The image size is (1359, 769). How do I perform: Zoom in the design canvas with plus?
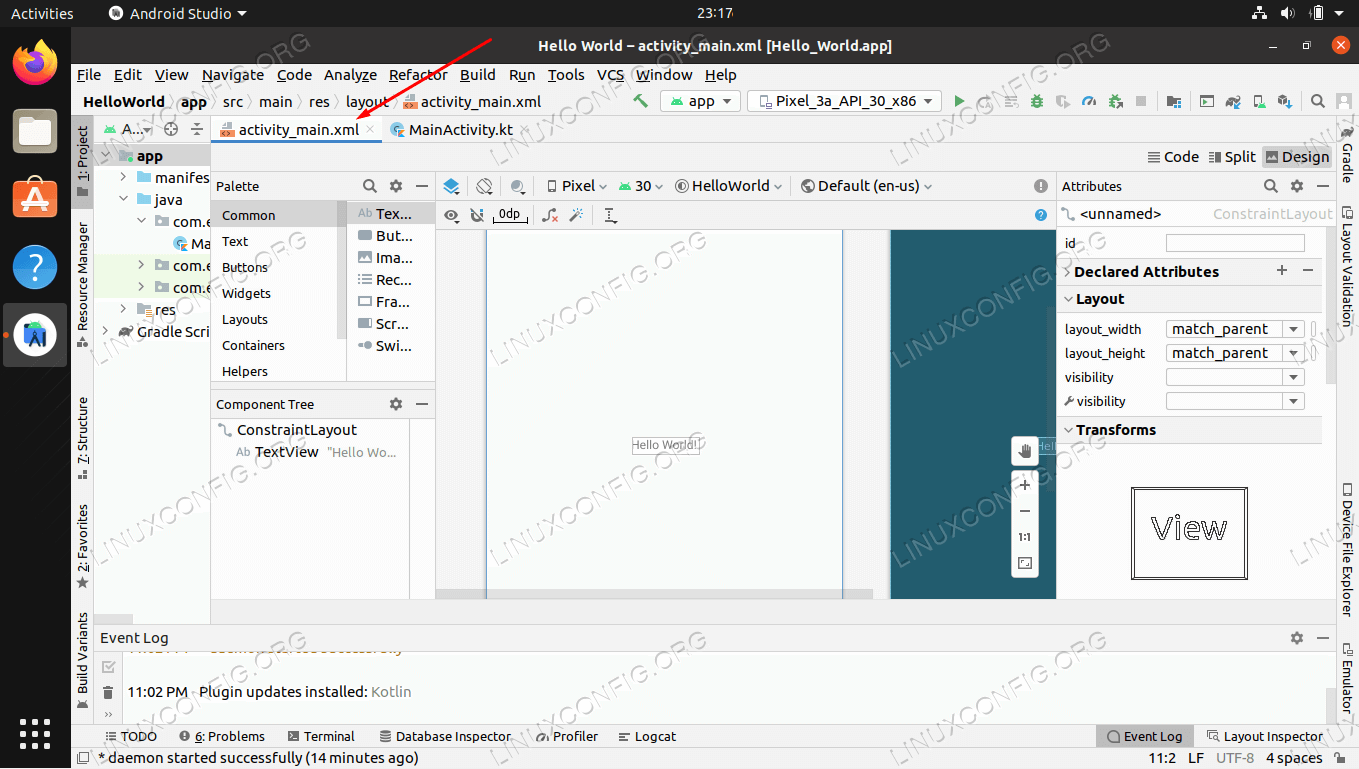[1025, 485]
